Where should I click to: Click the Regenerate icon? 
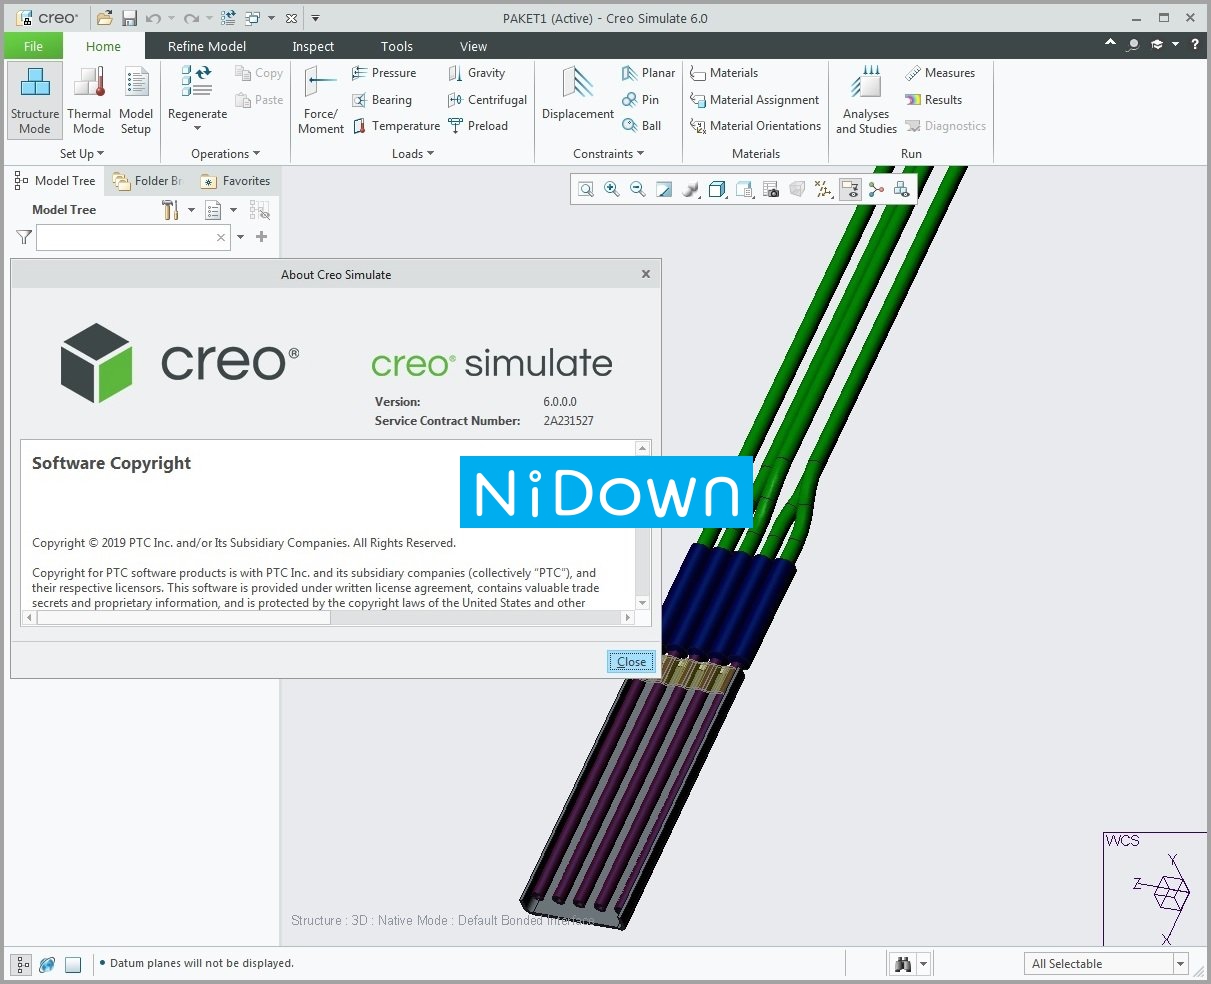(197, 82)
